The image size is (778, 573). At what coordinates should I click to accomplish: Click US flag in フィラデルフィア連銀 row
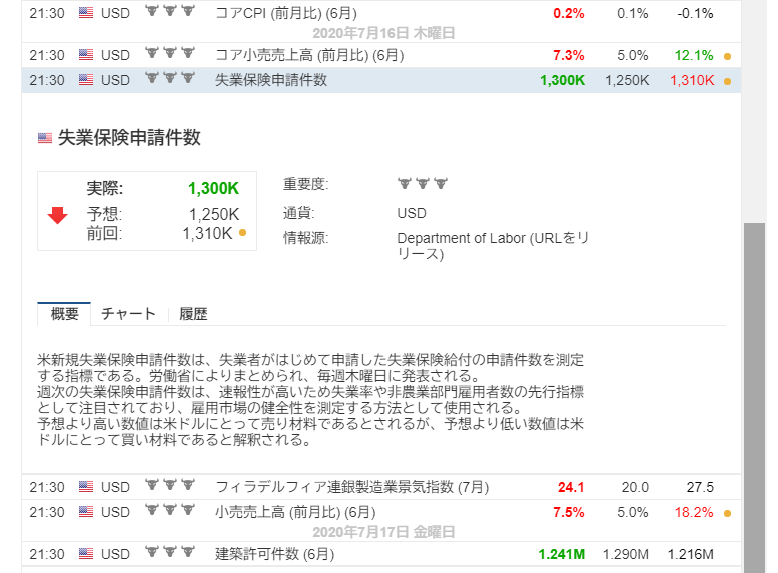pyautogui.click(x=86, y=487)
